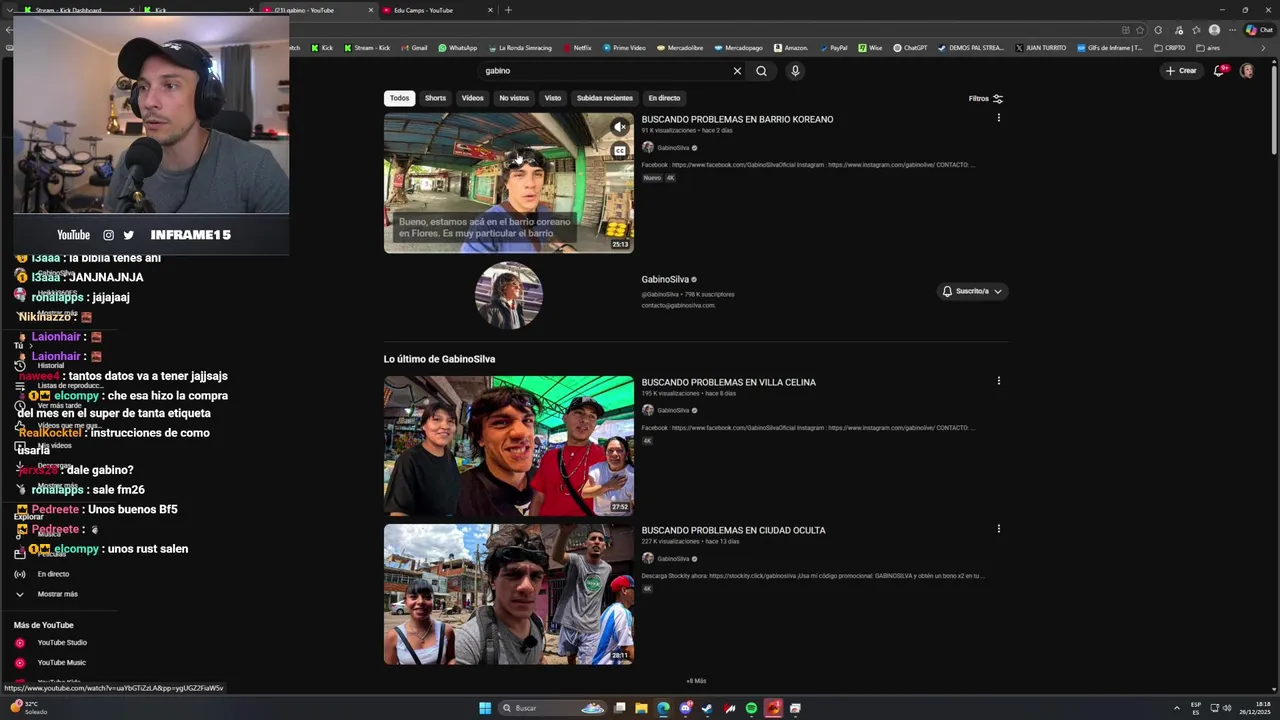This screenshot has height=720, width=1280.
Task: Open the browser profile icon
Action: (1214, 30)
